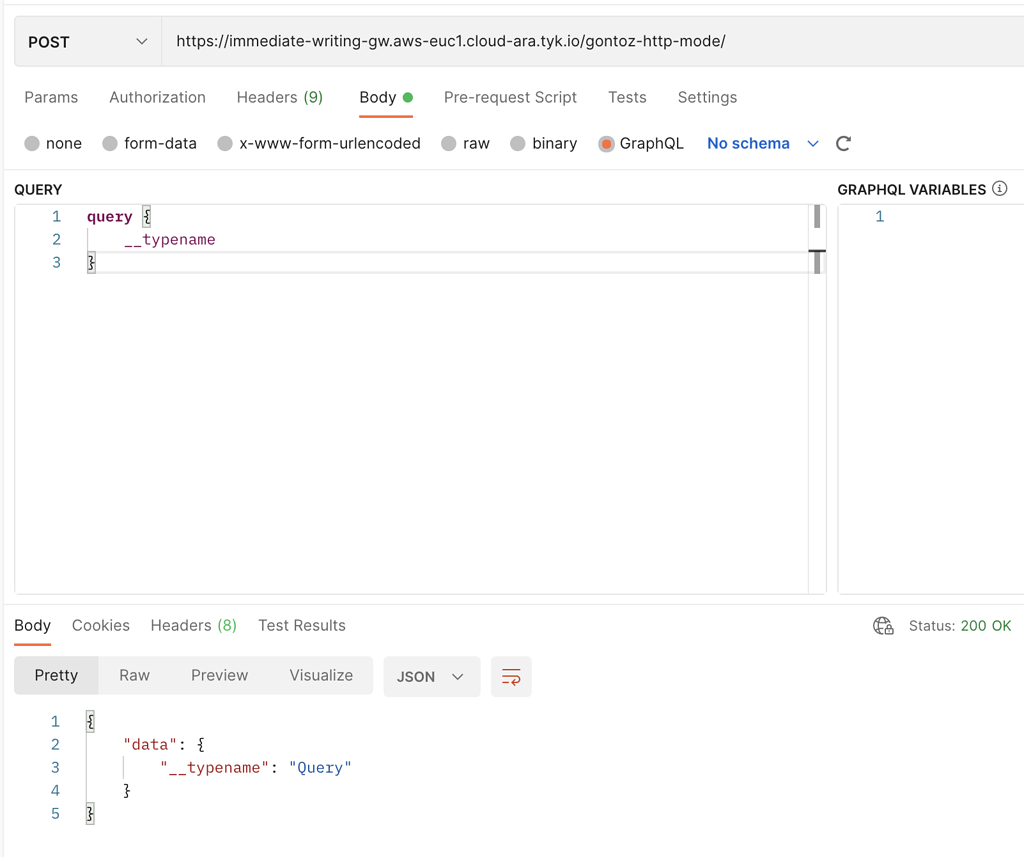This screenshot has height=857, width=1024.
Task: Click the Visualize response view
Action: coord(320,675)
